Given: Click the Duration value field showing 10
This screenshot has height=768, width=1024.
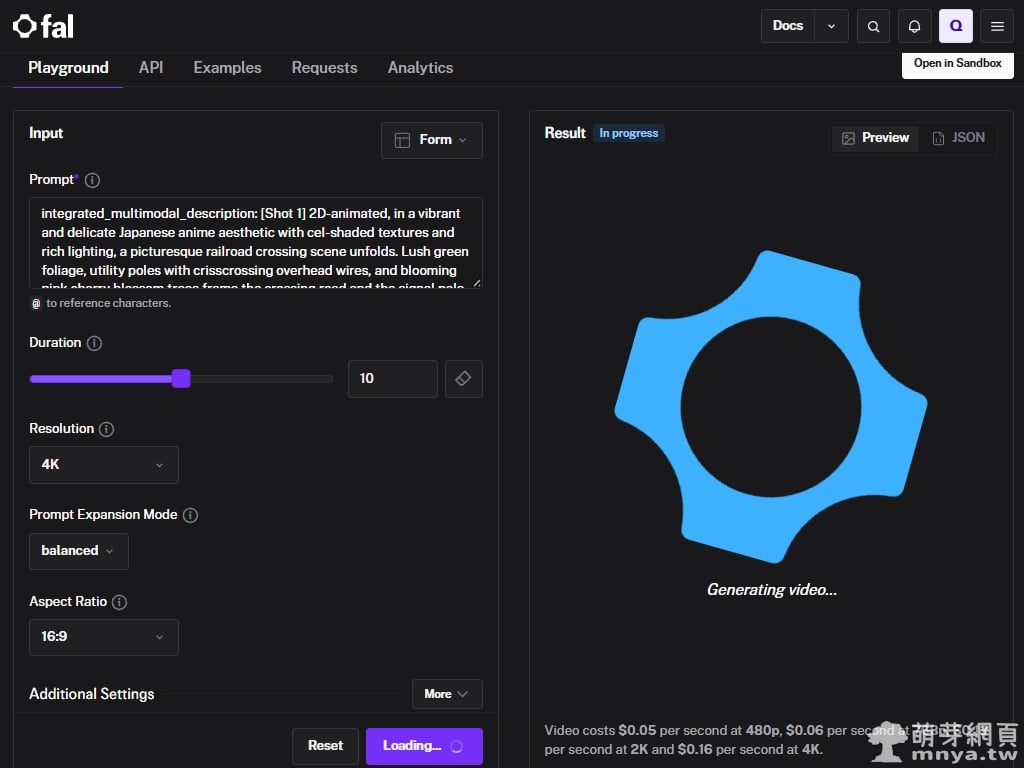Looking at the screenshot, I should point(392,379).
